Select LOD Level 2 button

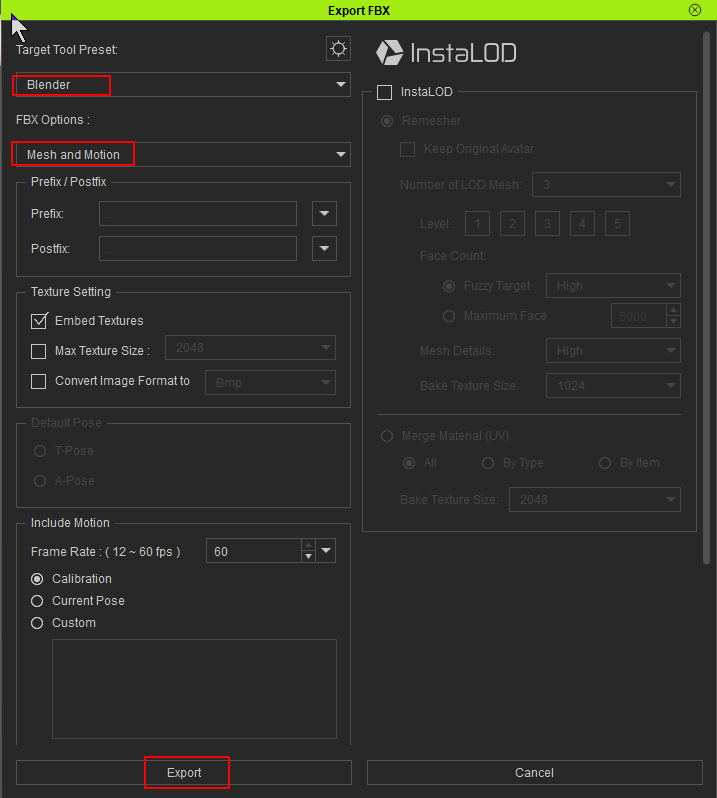point(512,223)
